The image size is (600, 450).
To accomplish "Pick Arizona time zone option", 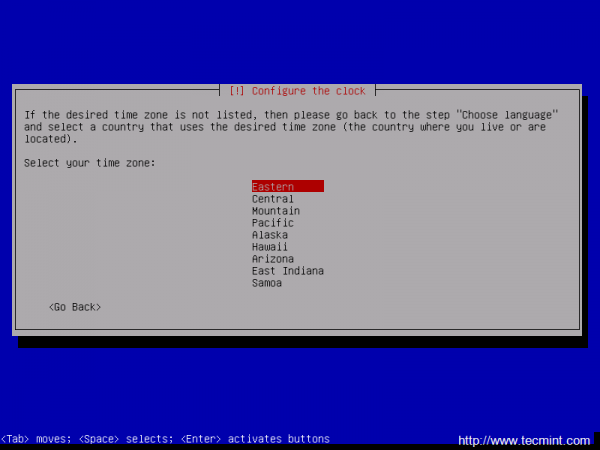I will click(272, 259).
